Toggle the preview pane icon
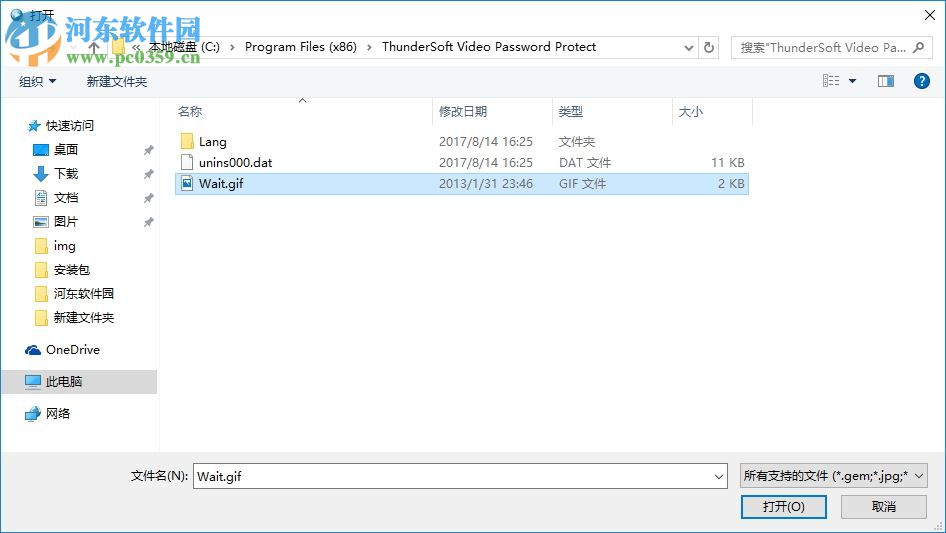The height and width of the screenshot is (533, 946). [x=886, y=81]
